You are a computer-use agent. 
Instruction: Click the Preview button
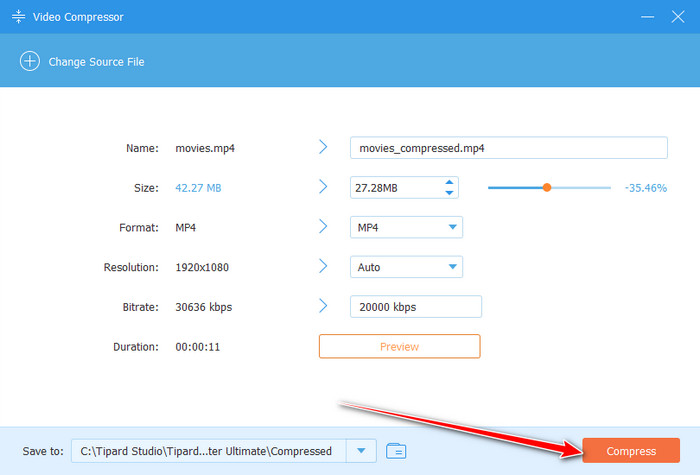click(399, 346)
